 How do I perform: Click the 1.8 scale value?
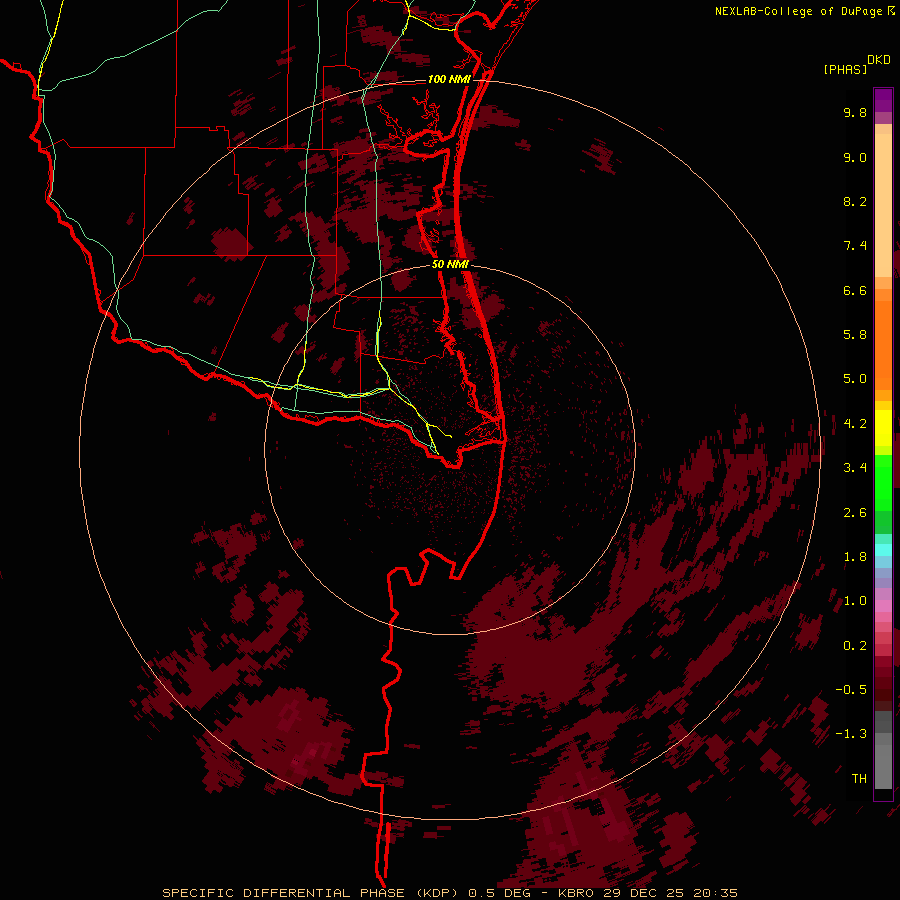[855, 557]
